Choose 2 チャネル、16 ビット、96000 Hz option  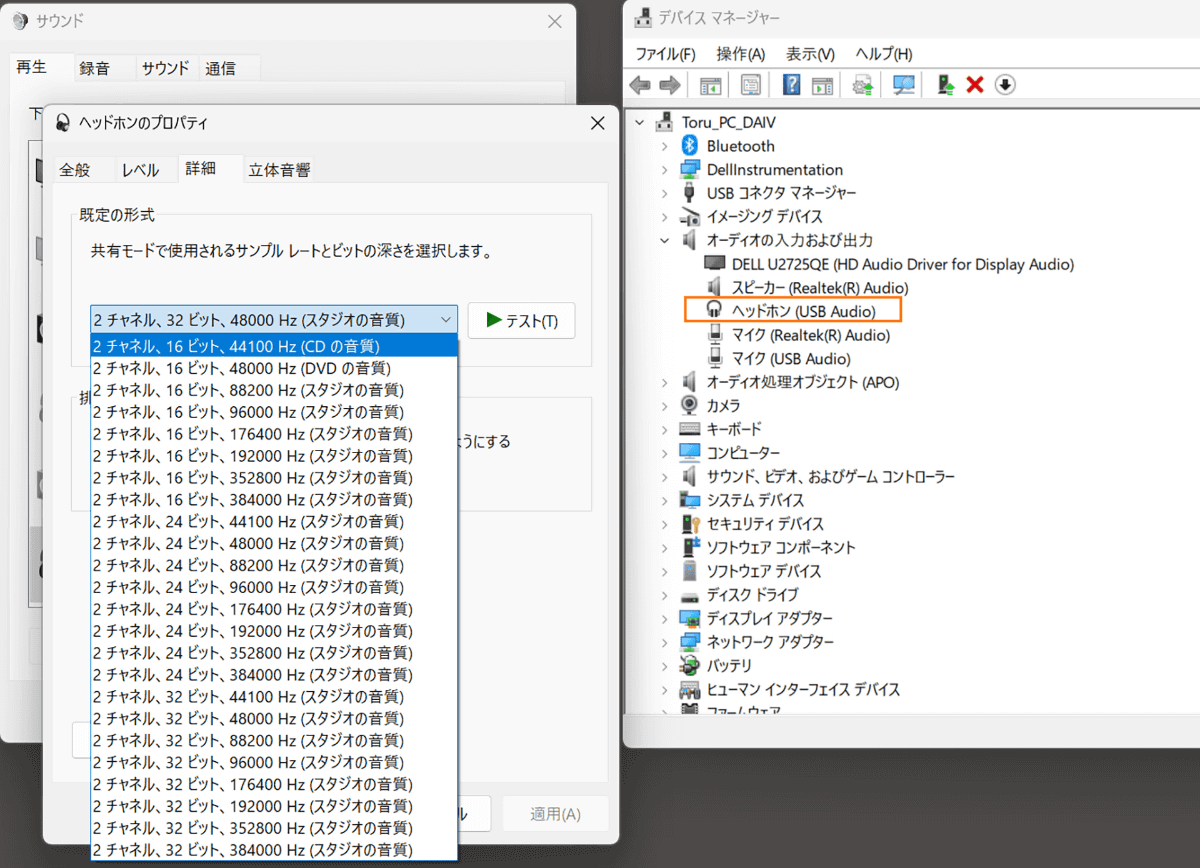274,412
